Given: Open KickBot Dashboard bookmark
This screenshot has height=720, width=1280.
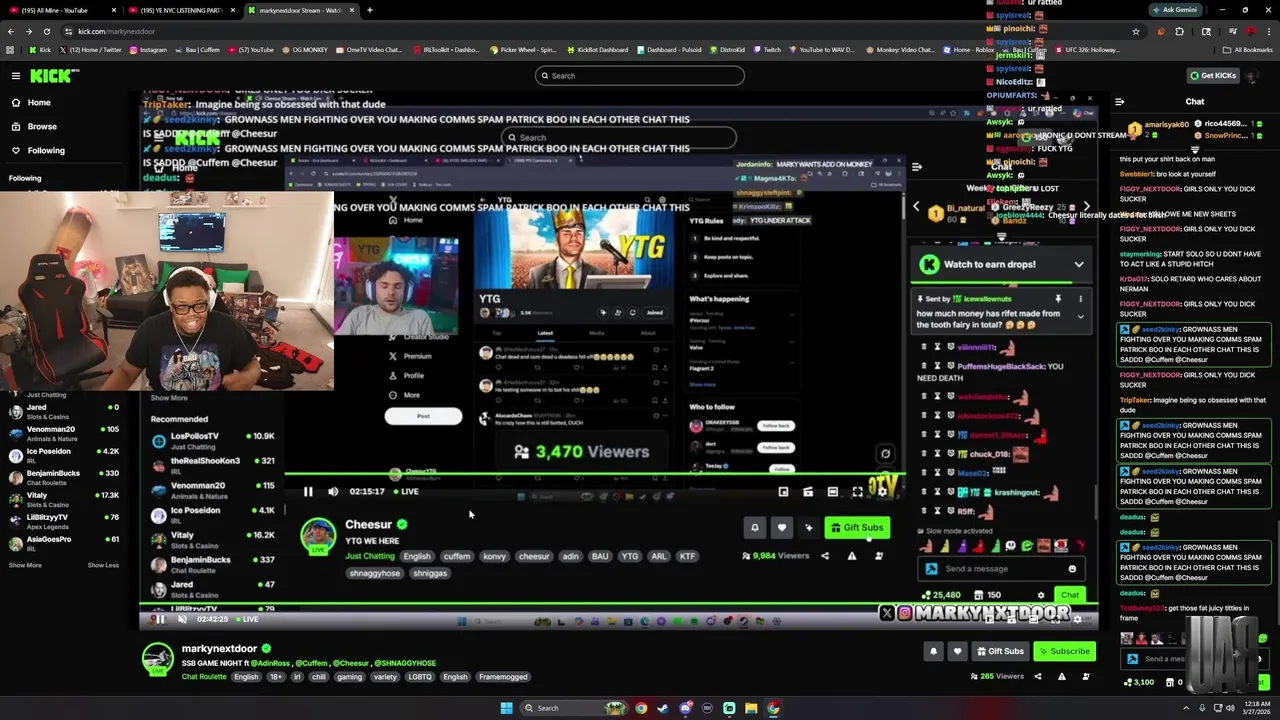Looking at the screenshot, I should pos(598,50).
